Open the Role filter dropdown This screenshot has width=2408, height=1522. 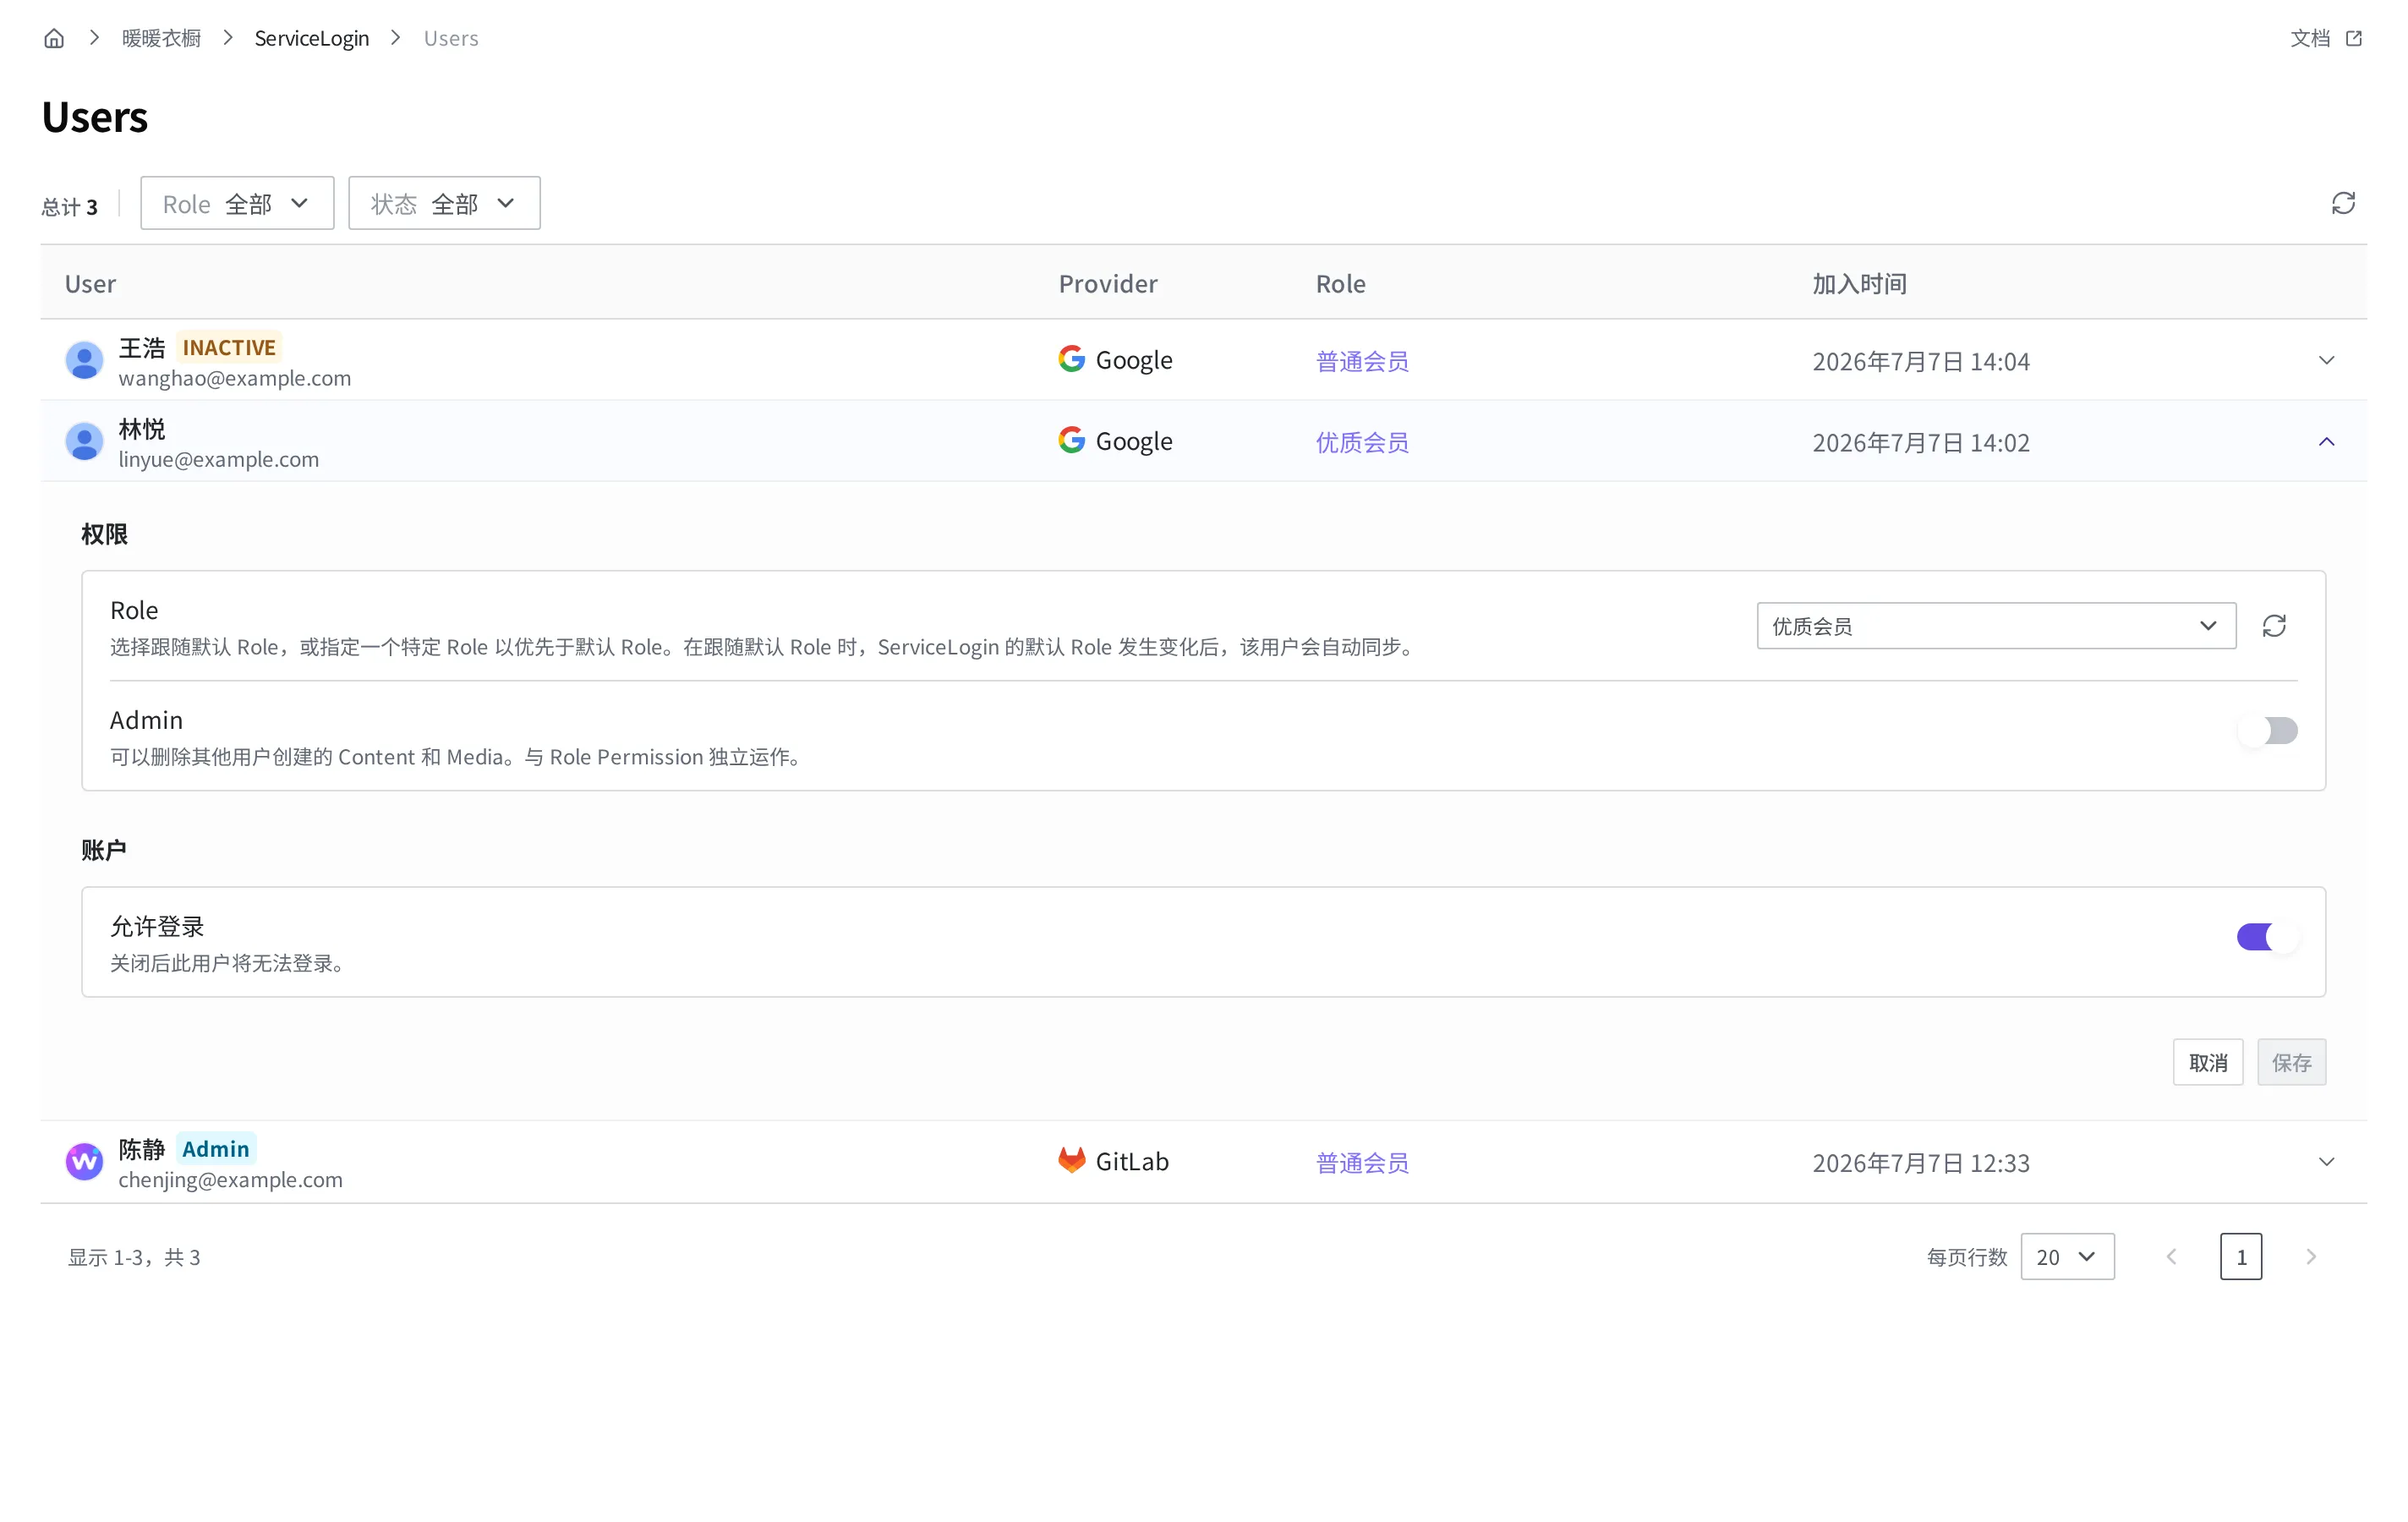coord(237,203)
